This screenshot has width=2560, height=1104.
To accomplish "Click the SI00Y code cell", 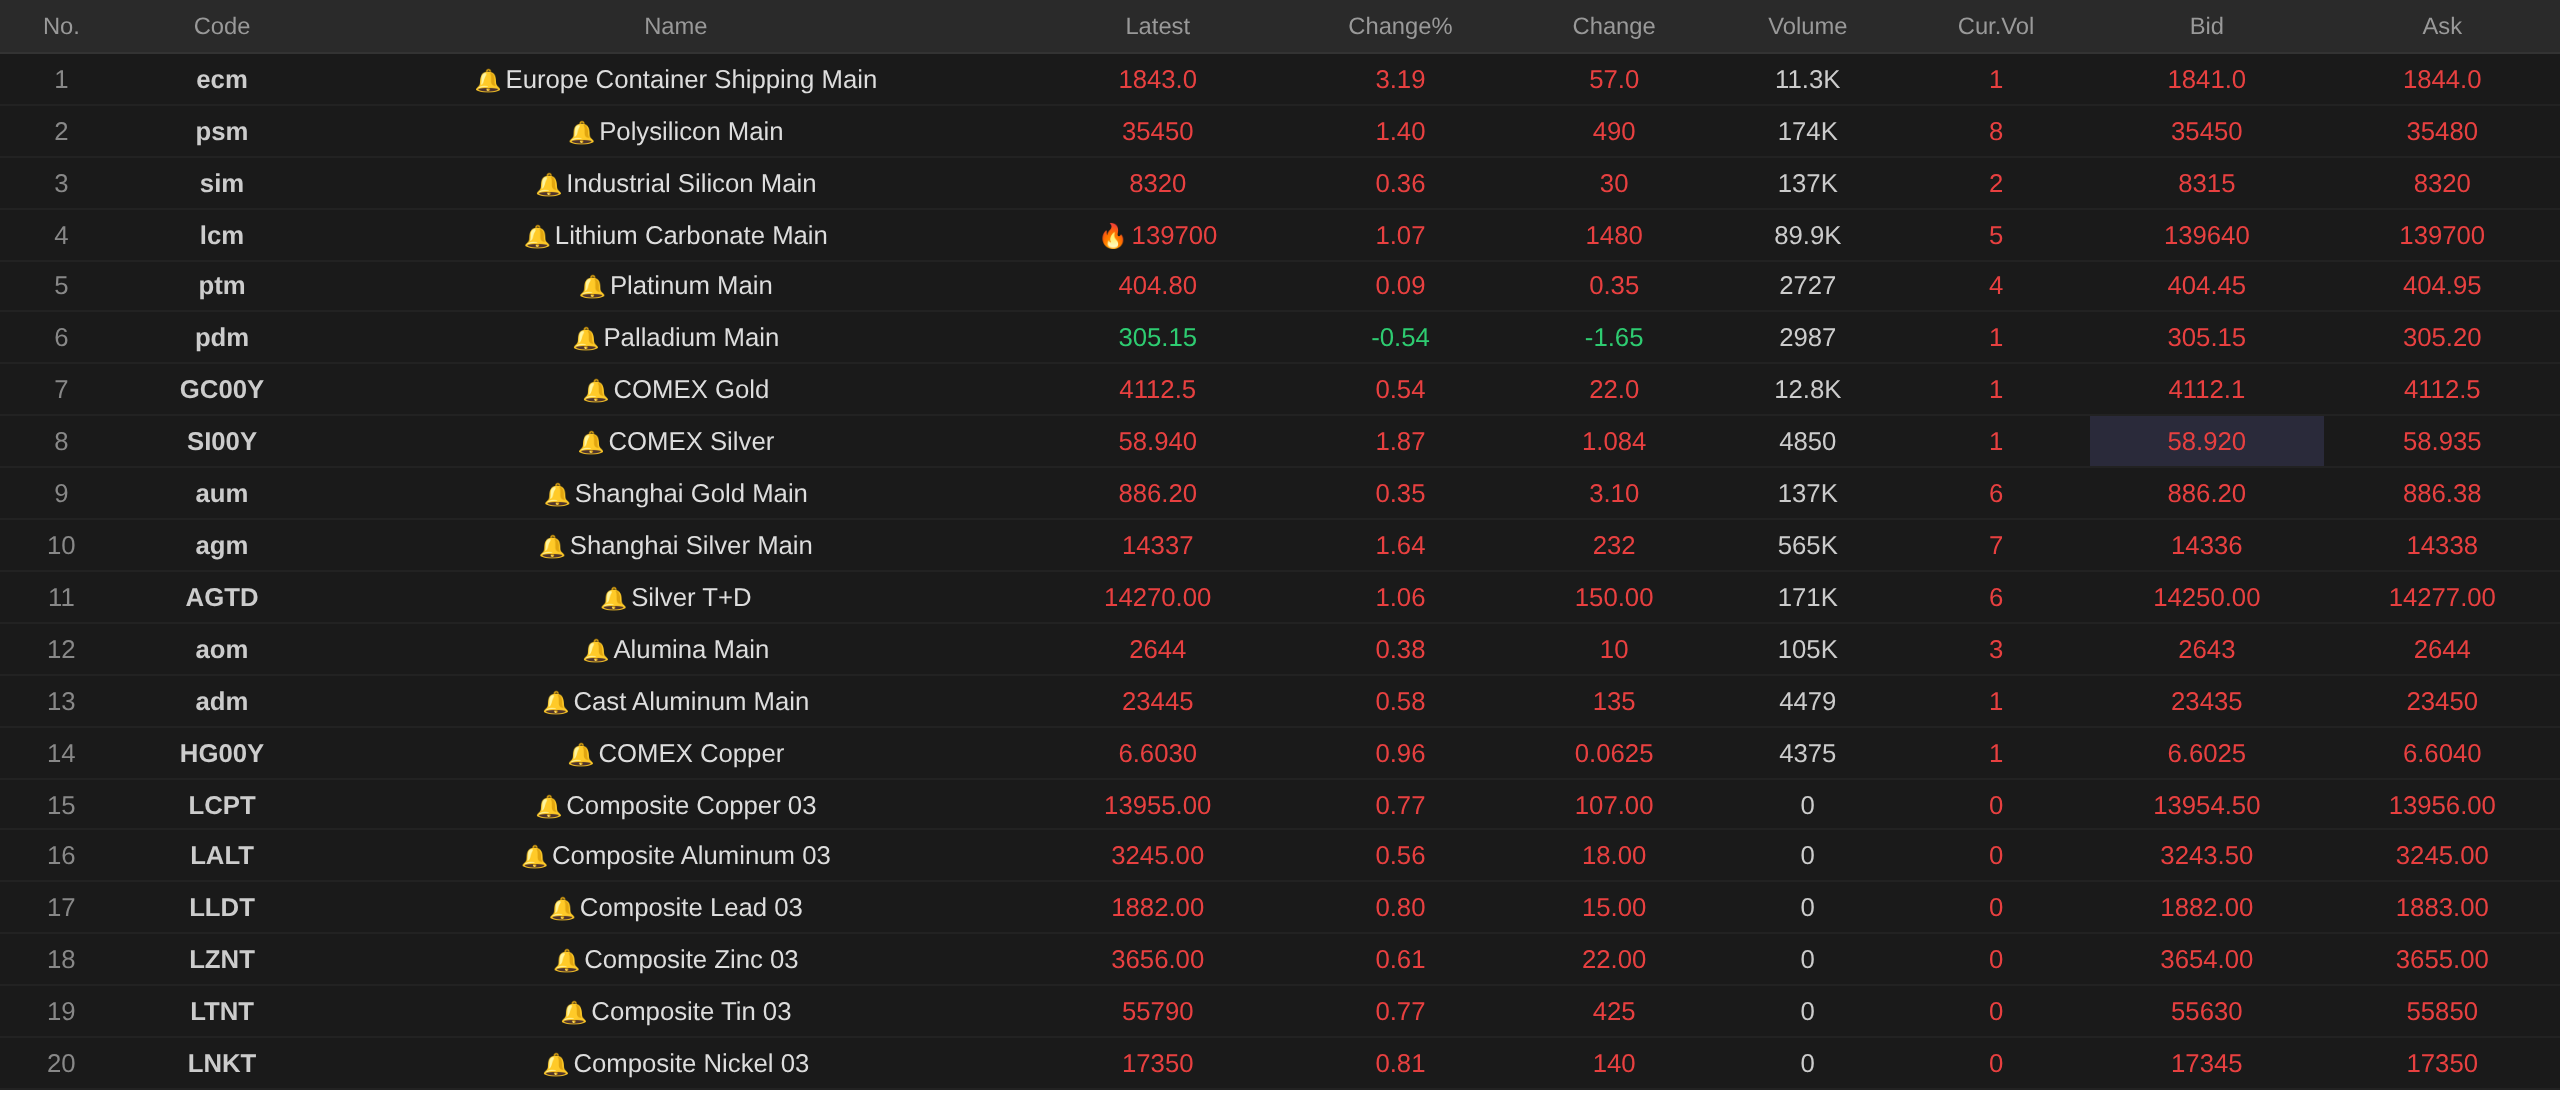I will (x=221, y=441).
